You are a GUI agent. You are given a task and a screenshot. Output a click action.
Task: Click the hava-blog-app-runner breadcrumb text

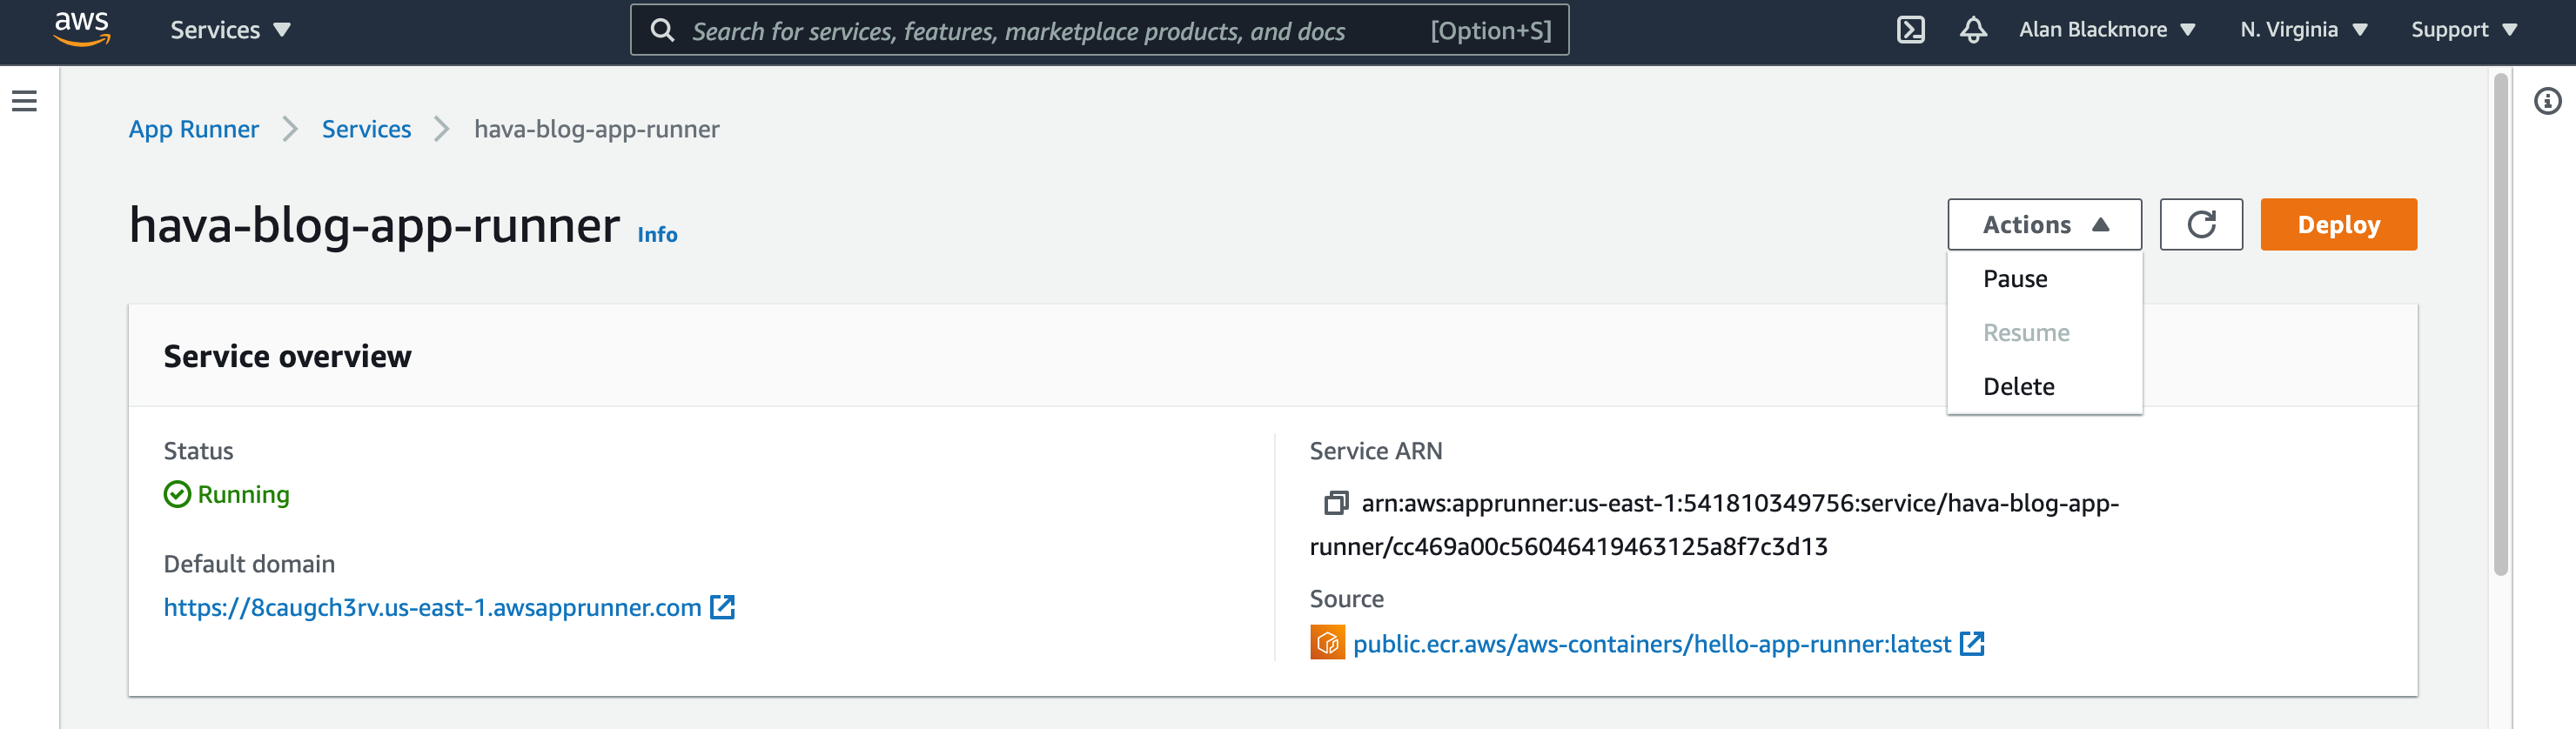[x=596, y=129]
